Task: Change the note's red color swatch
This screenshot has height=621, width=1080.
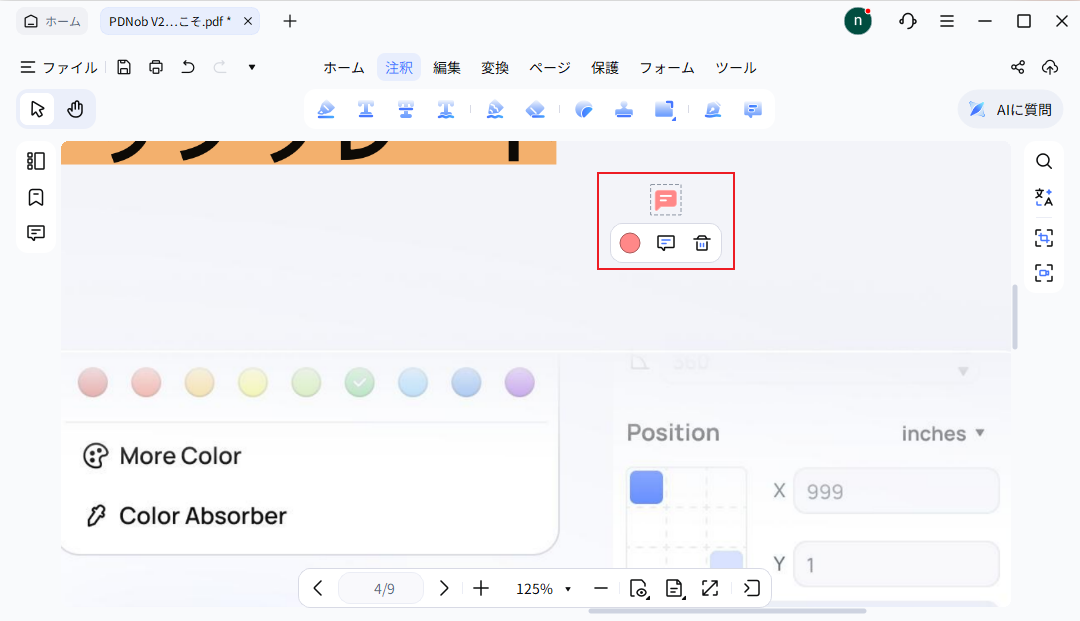Action: pos(630,243)
